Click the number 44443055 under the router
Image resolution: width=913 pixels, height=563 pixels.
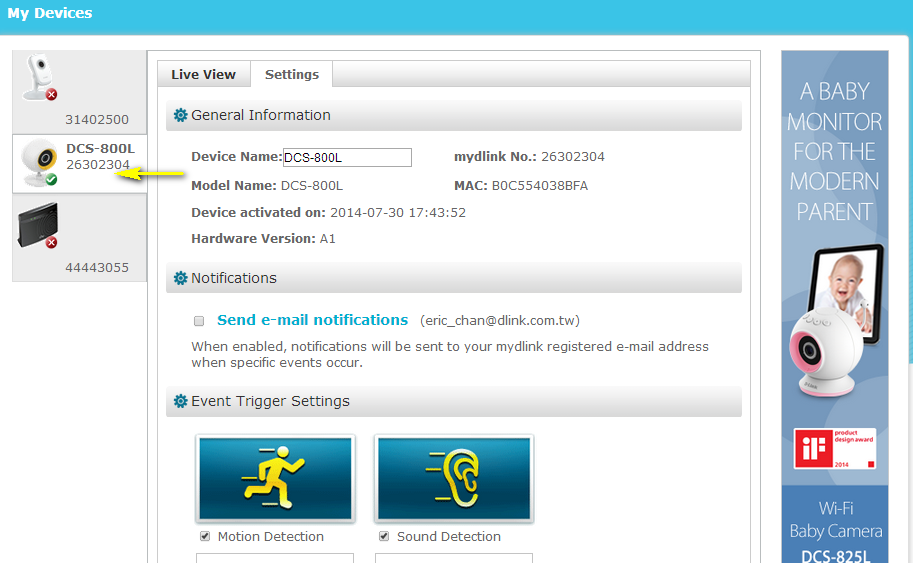(x=97, y=268)
